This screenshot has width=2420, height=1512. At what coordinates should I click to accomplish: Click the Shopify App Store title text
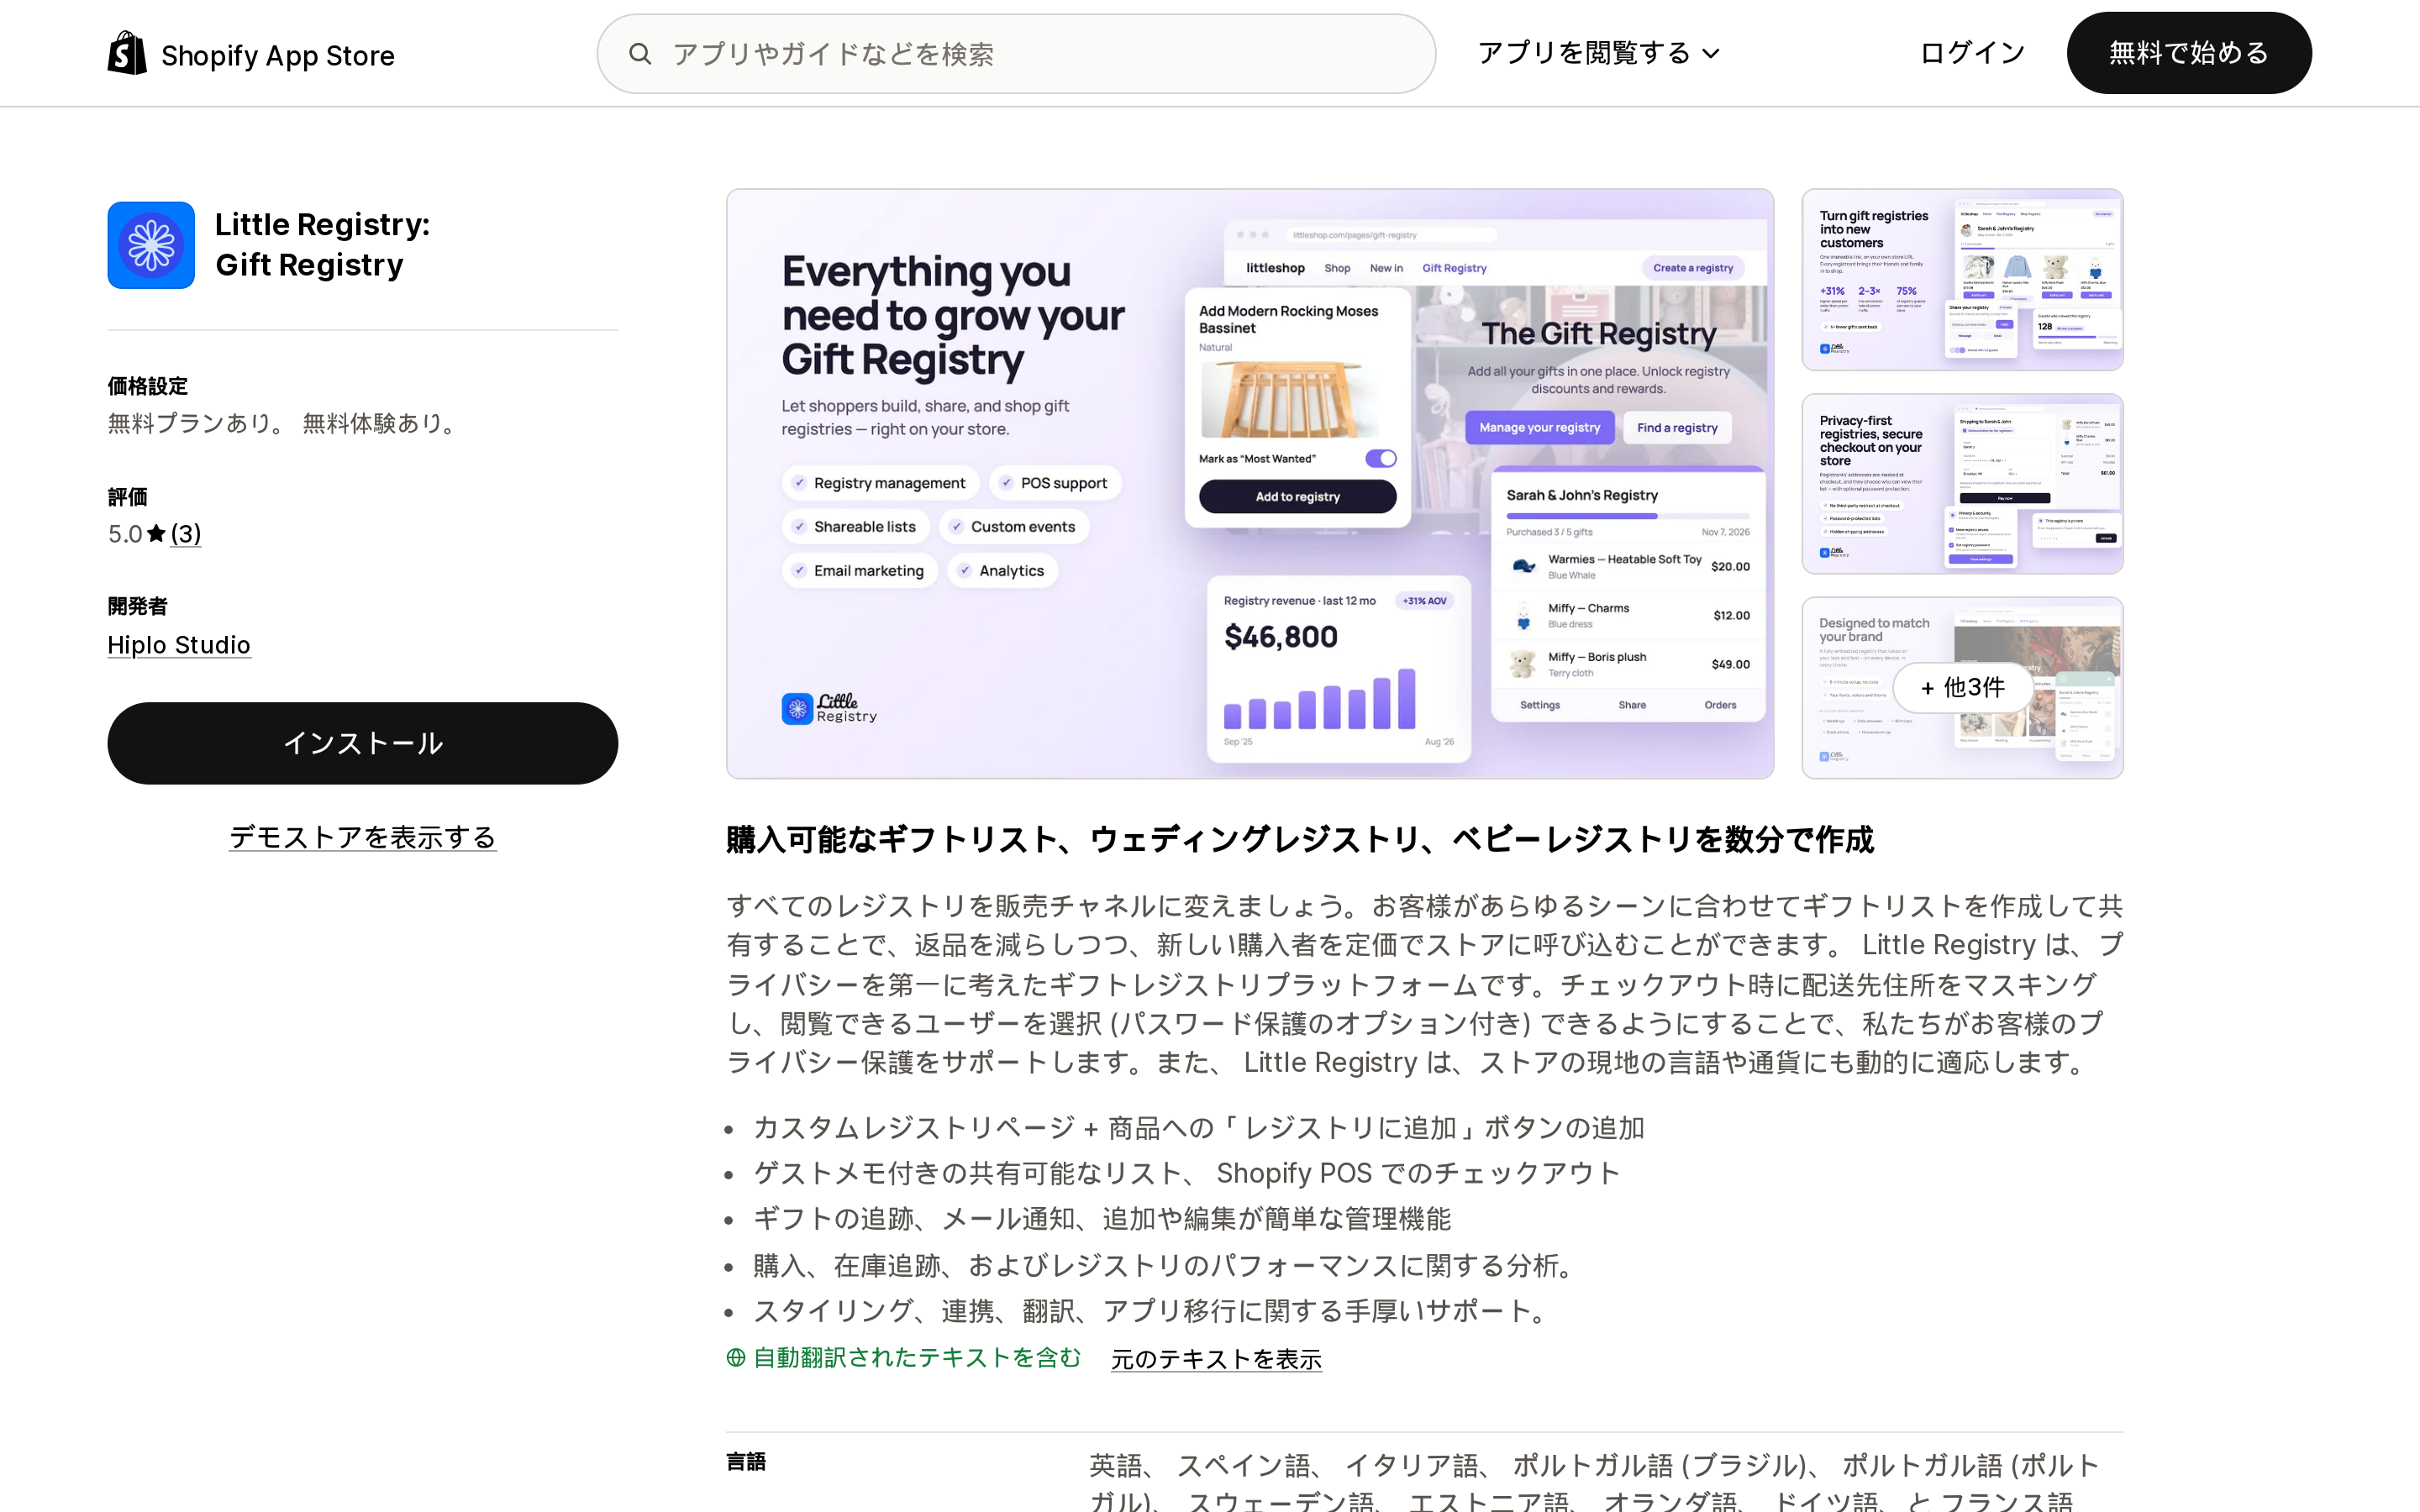point(278,55)
